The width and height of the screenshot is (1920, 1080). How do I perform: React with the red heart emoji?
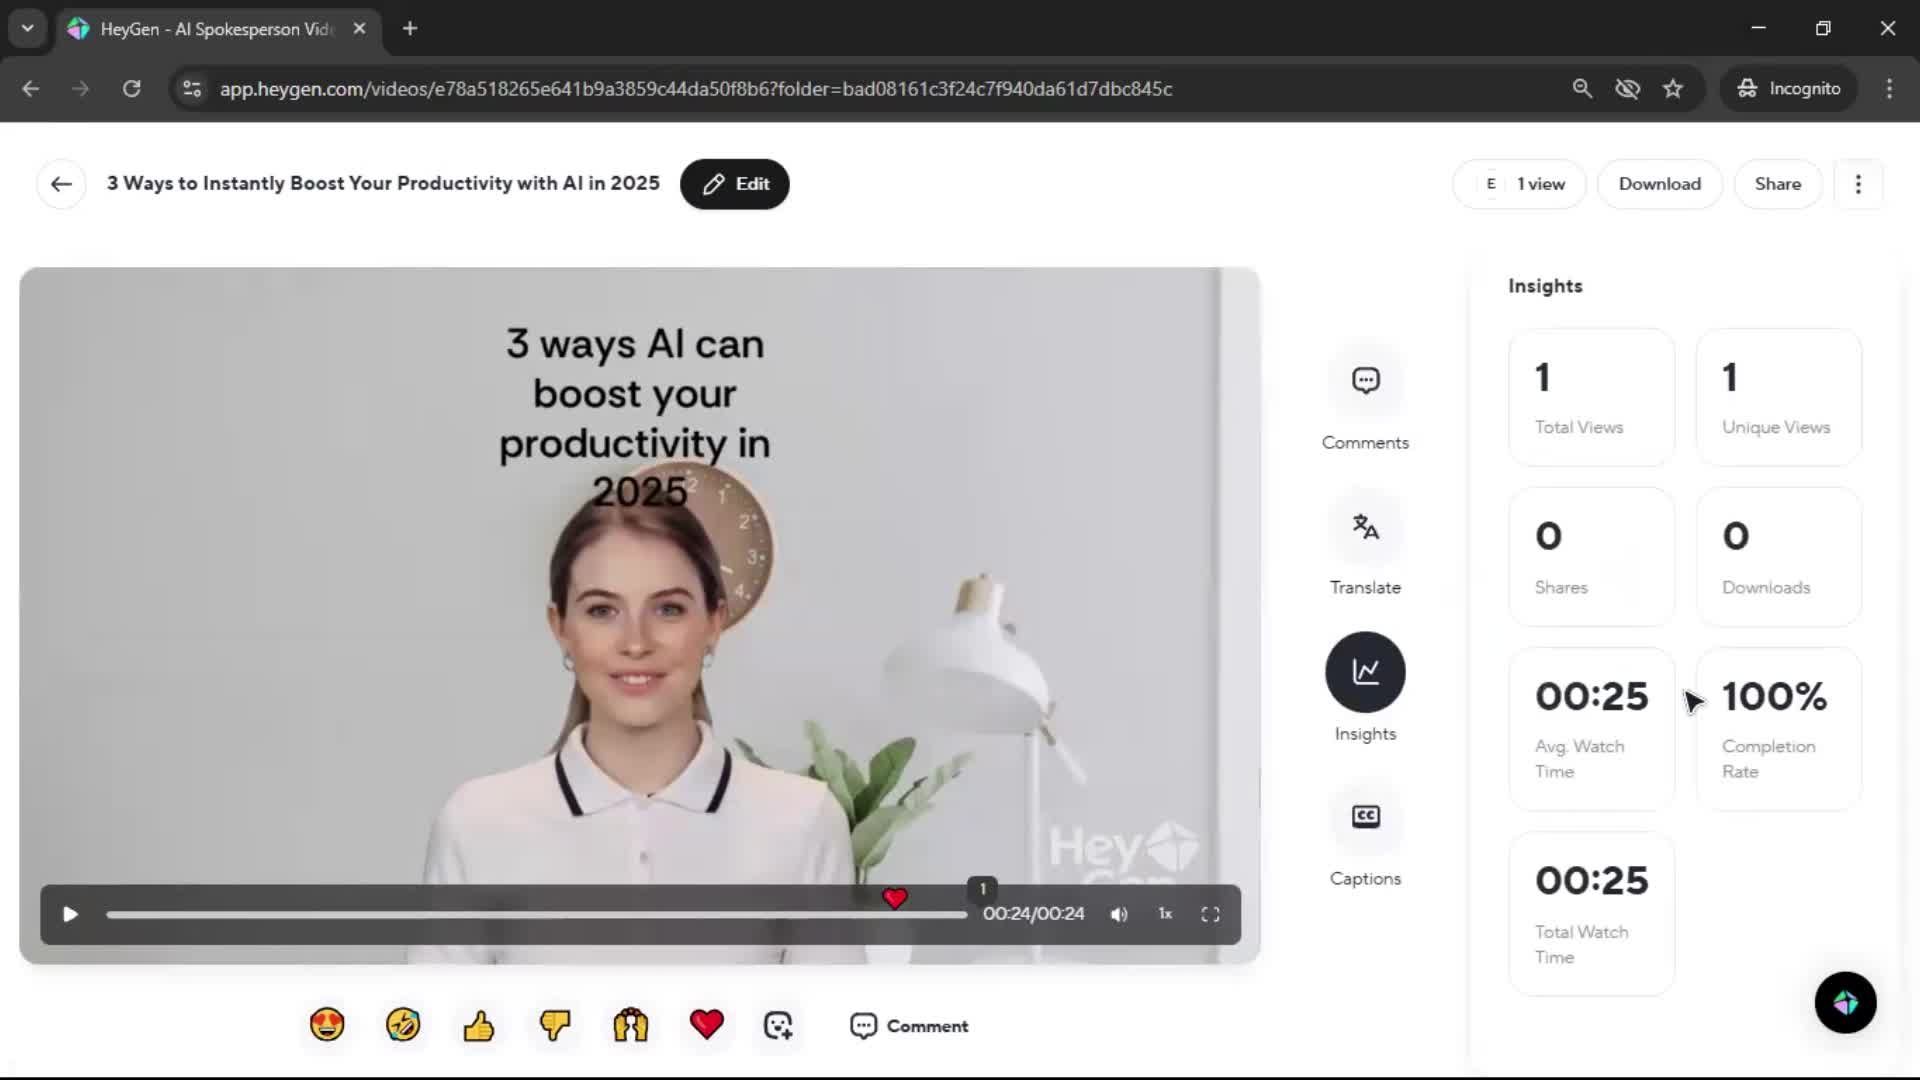click(706, 1025)
